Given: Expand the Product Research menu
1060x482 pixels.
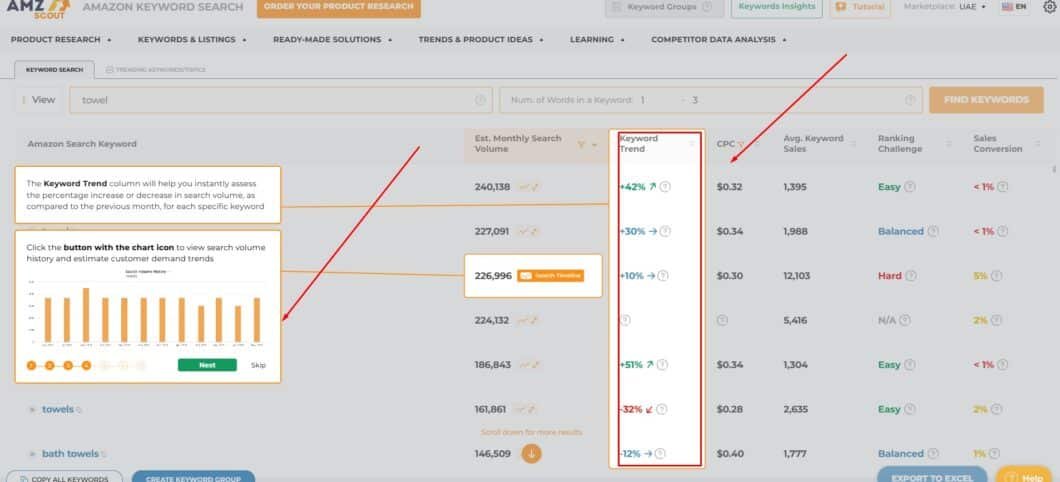Looking at the screenshot, I should (x=61, y=39).
